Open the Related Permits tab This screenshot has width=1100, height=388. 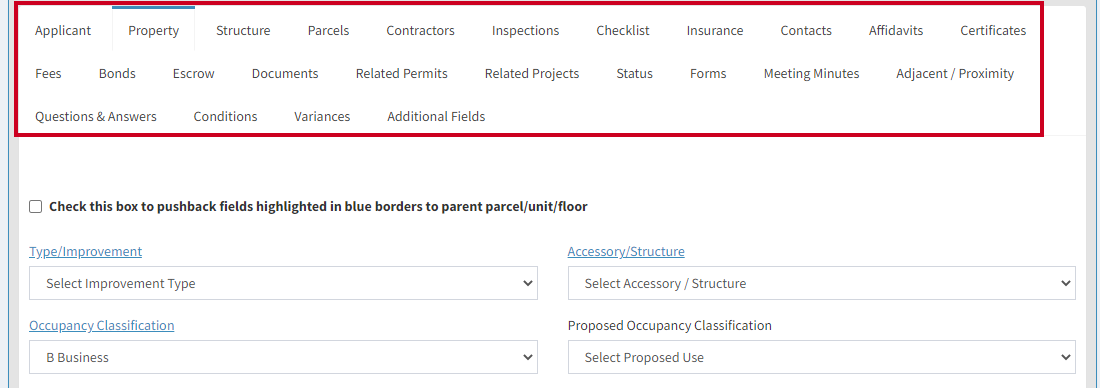[x=401, y=74]
